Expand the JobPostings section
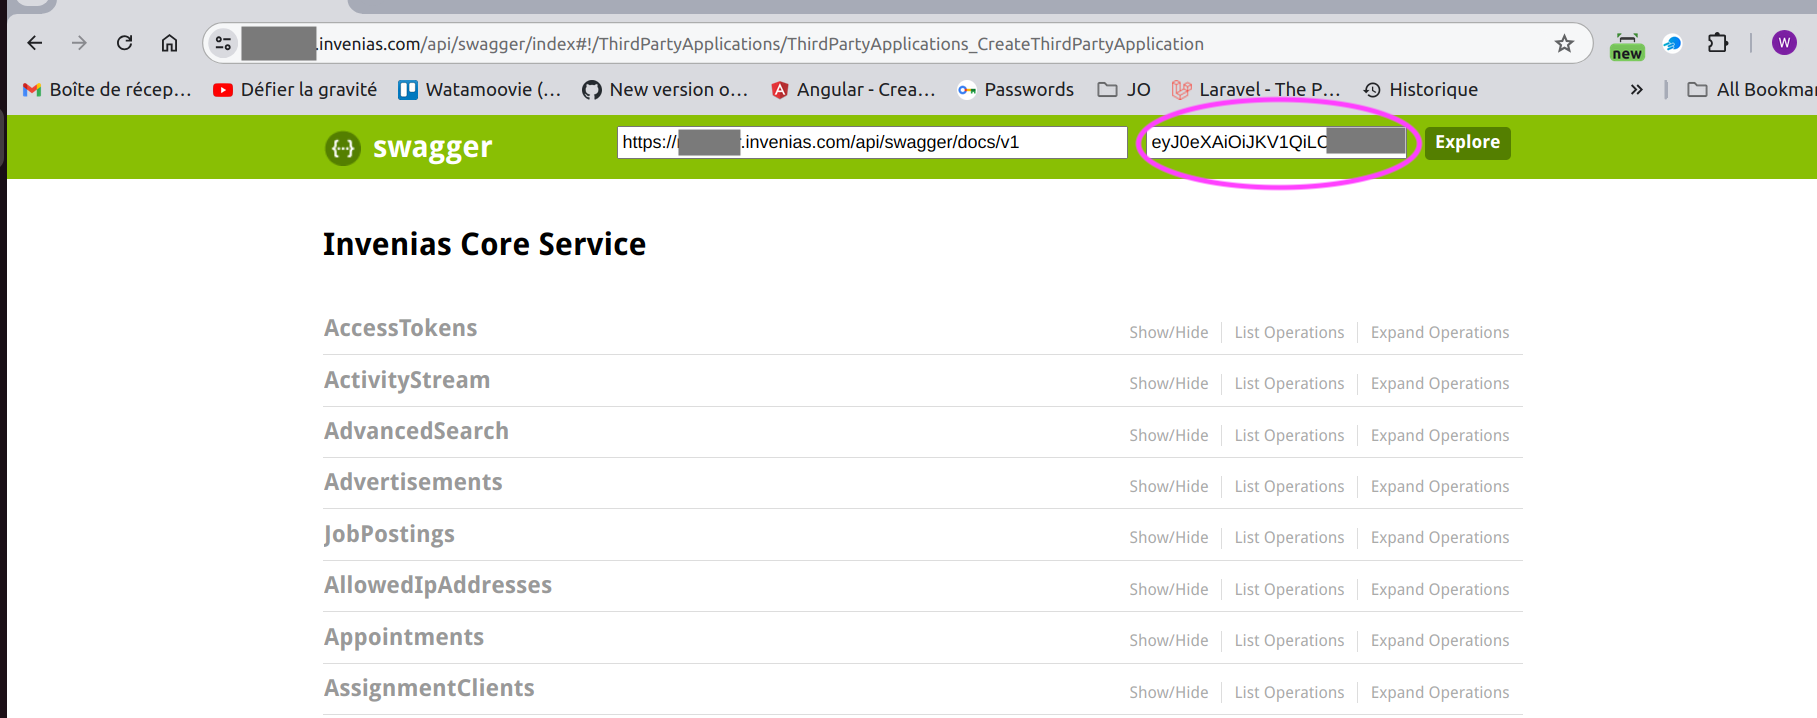Screen dimensions: 1817x718 point(389,534)
